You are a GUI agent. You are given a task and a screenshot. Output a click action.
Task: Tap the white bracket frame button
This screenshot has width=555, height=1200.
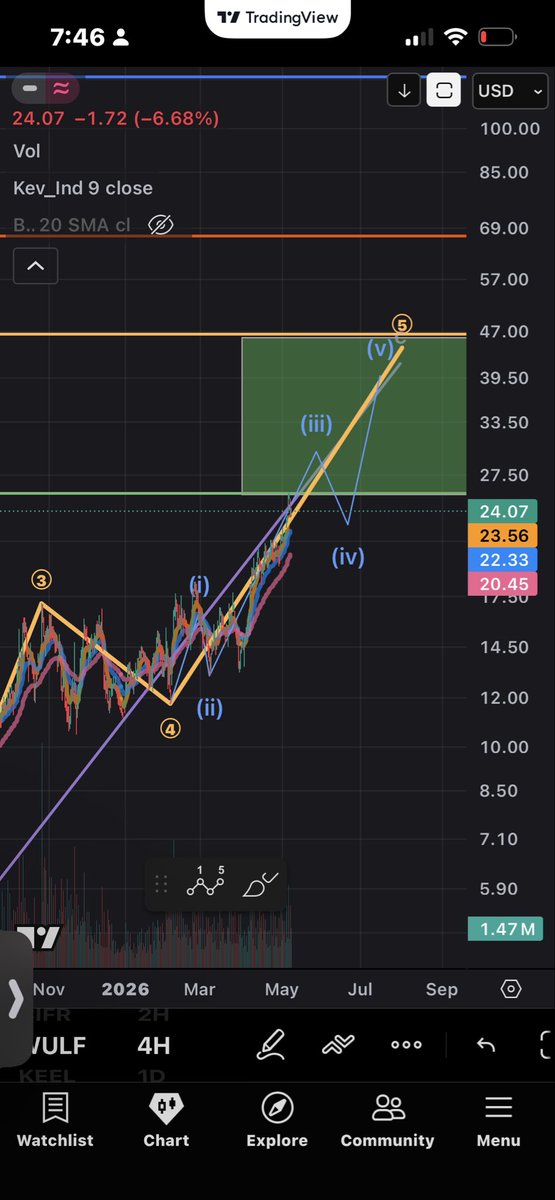point(444,91)
